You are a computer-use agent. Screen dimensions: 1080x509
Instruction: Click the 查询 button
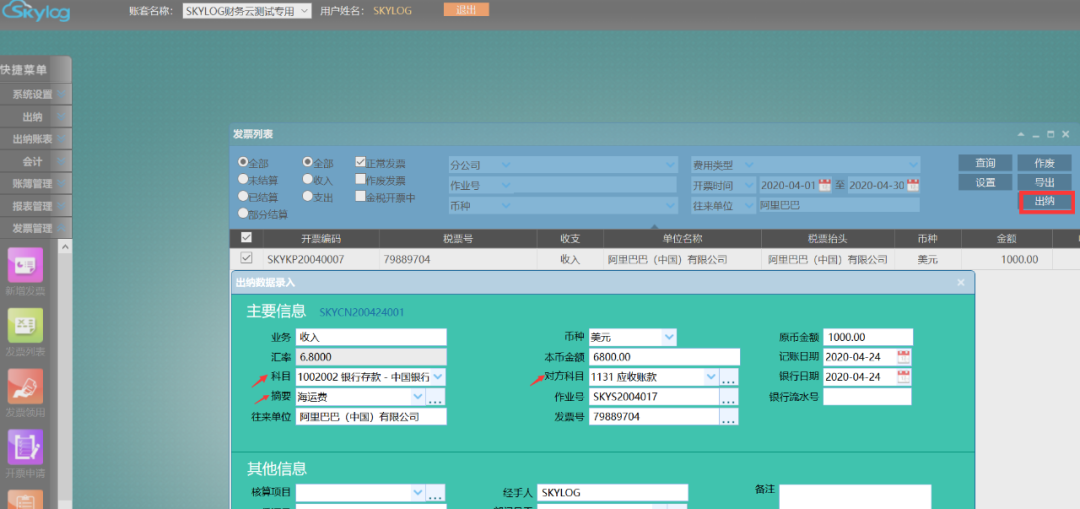(985, 163)
